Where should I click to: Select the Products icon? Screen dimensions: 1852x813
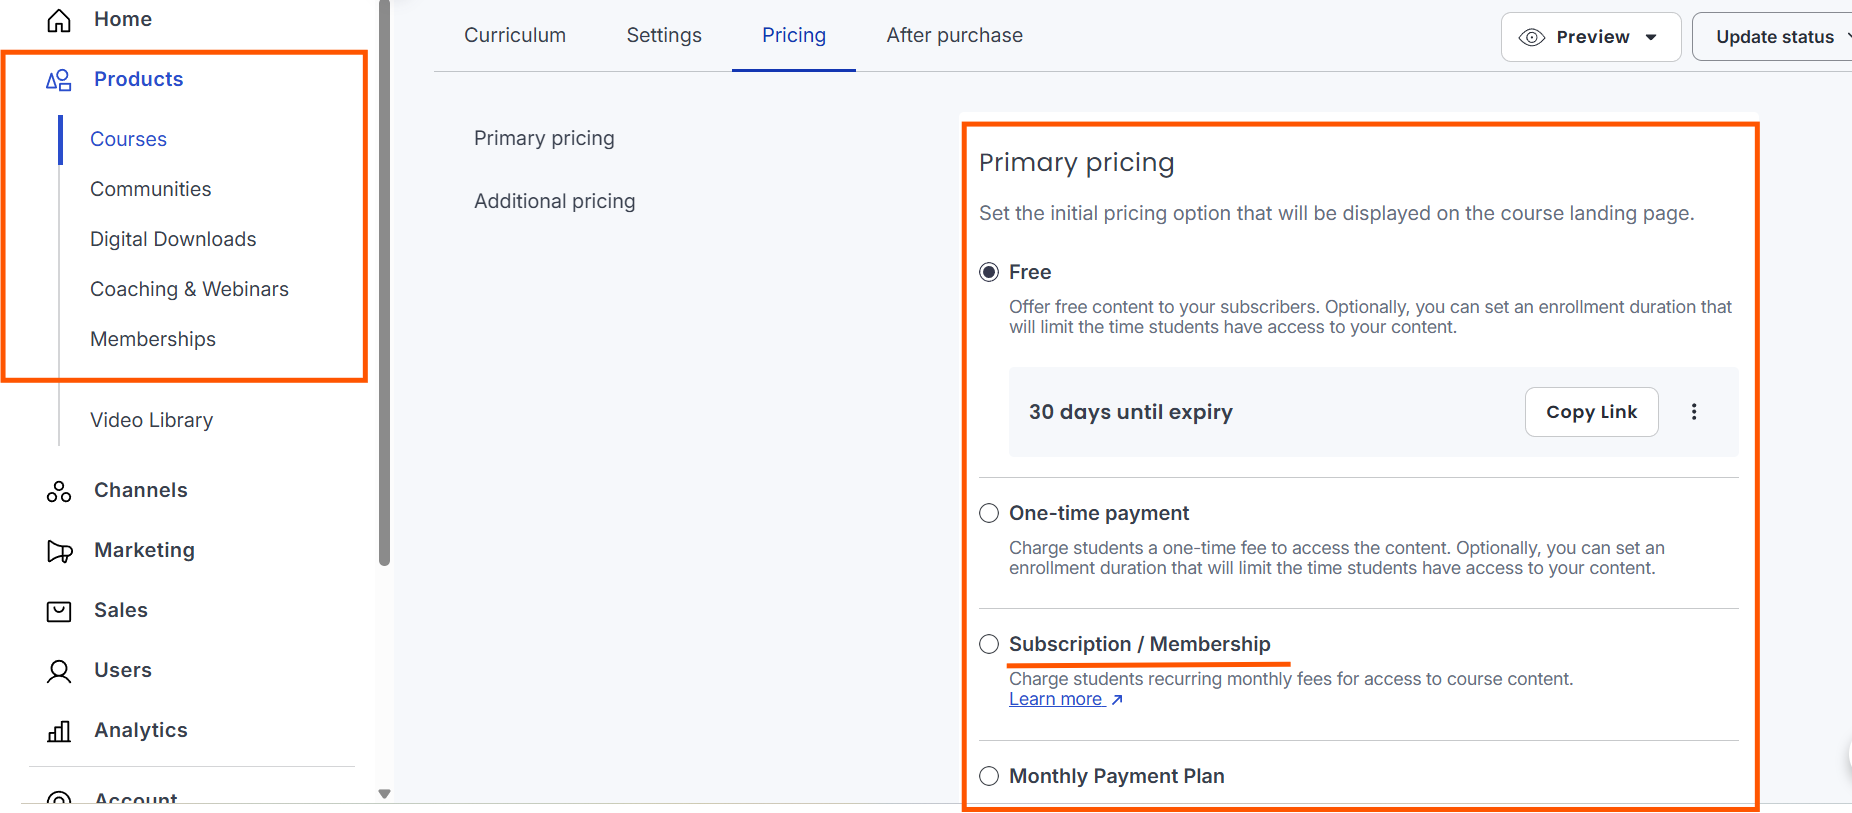[x=58, y=80]
